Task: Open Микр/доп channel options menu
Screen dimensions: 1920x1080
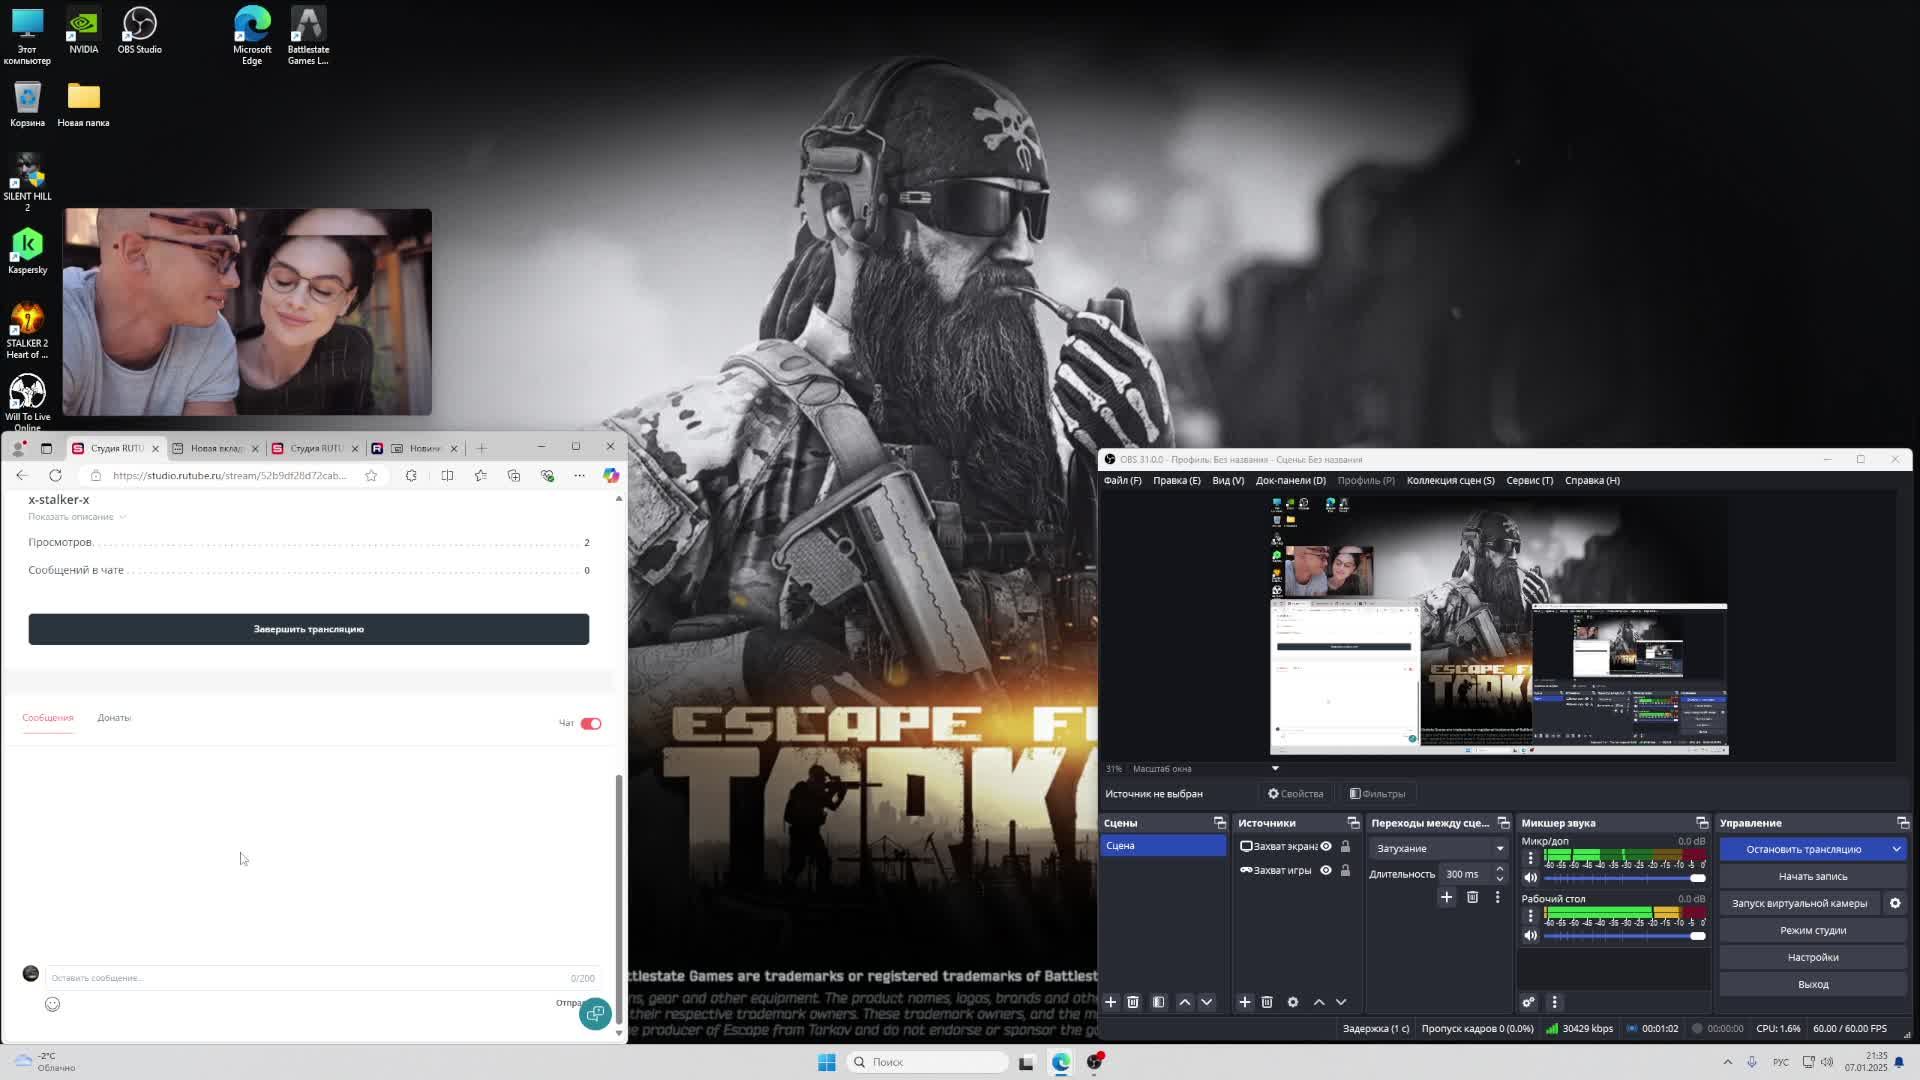Action: [x=1530, y=858]
